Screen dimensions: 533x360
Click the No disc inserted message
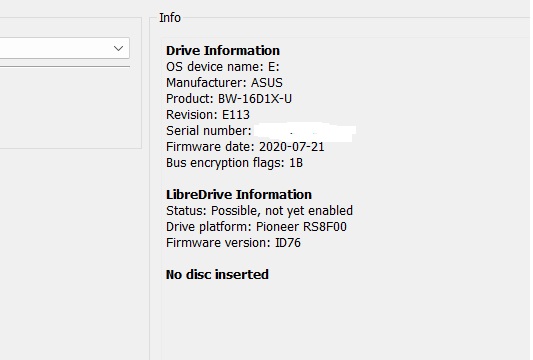point(217,275)
